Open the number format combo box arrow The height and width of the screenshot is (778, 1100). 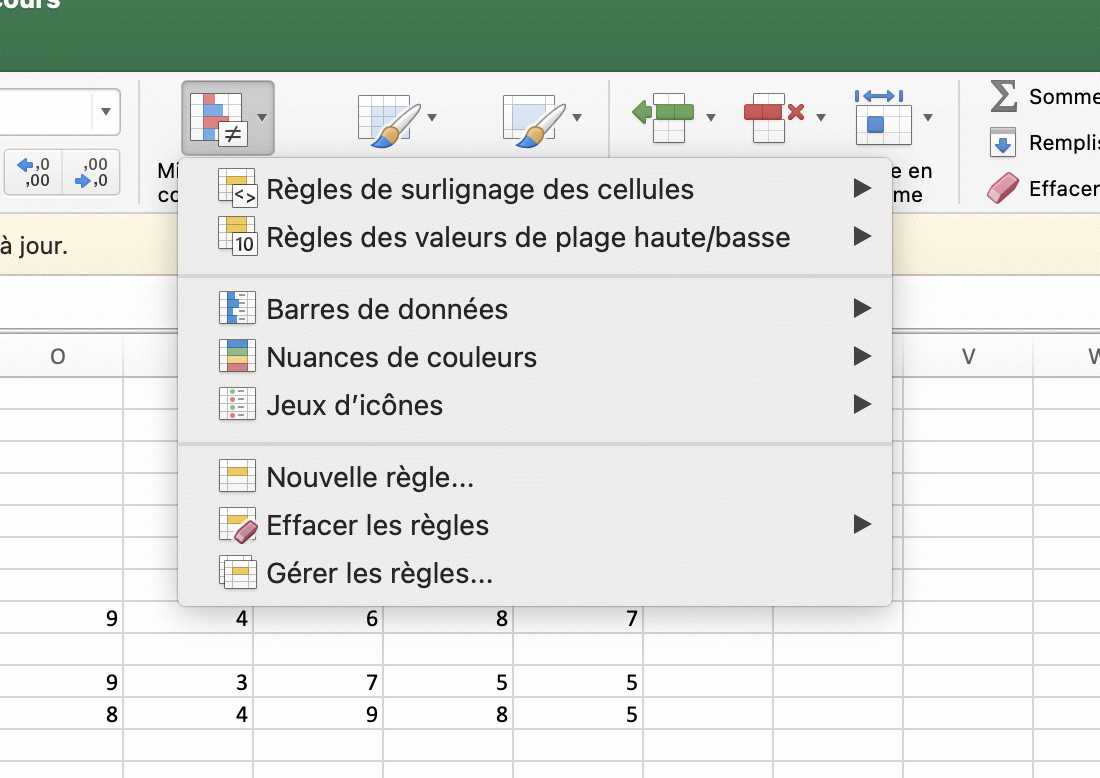[x=104, y=112]
